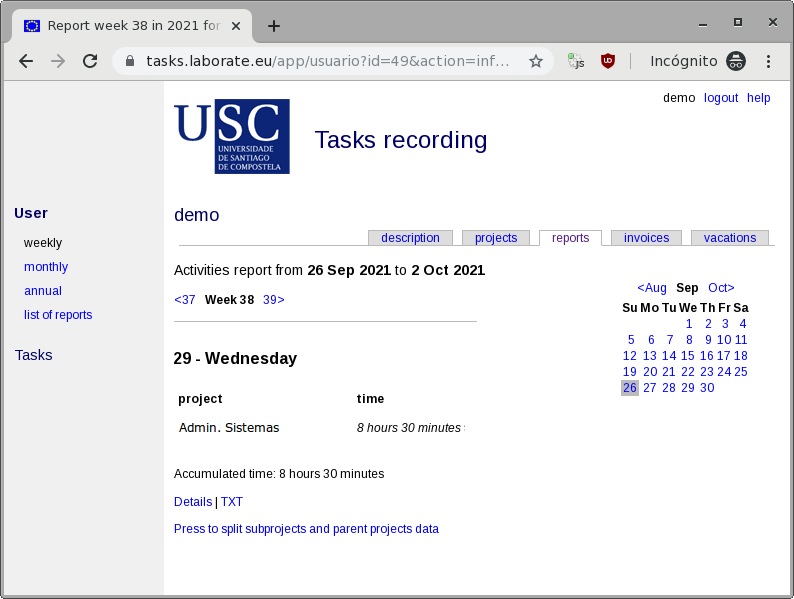Select the projects tab
The width and height of the screenshot is (794, 599).
click(496, 238)
